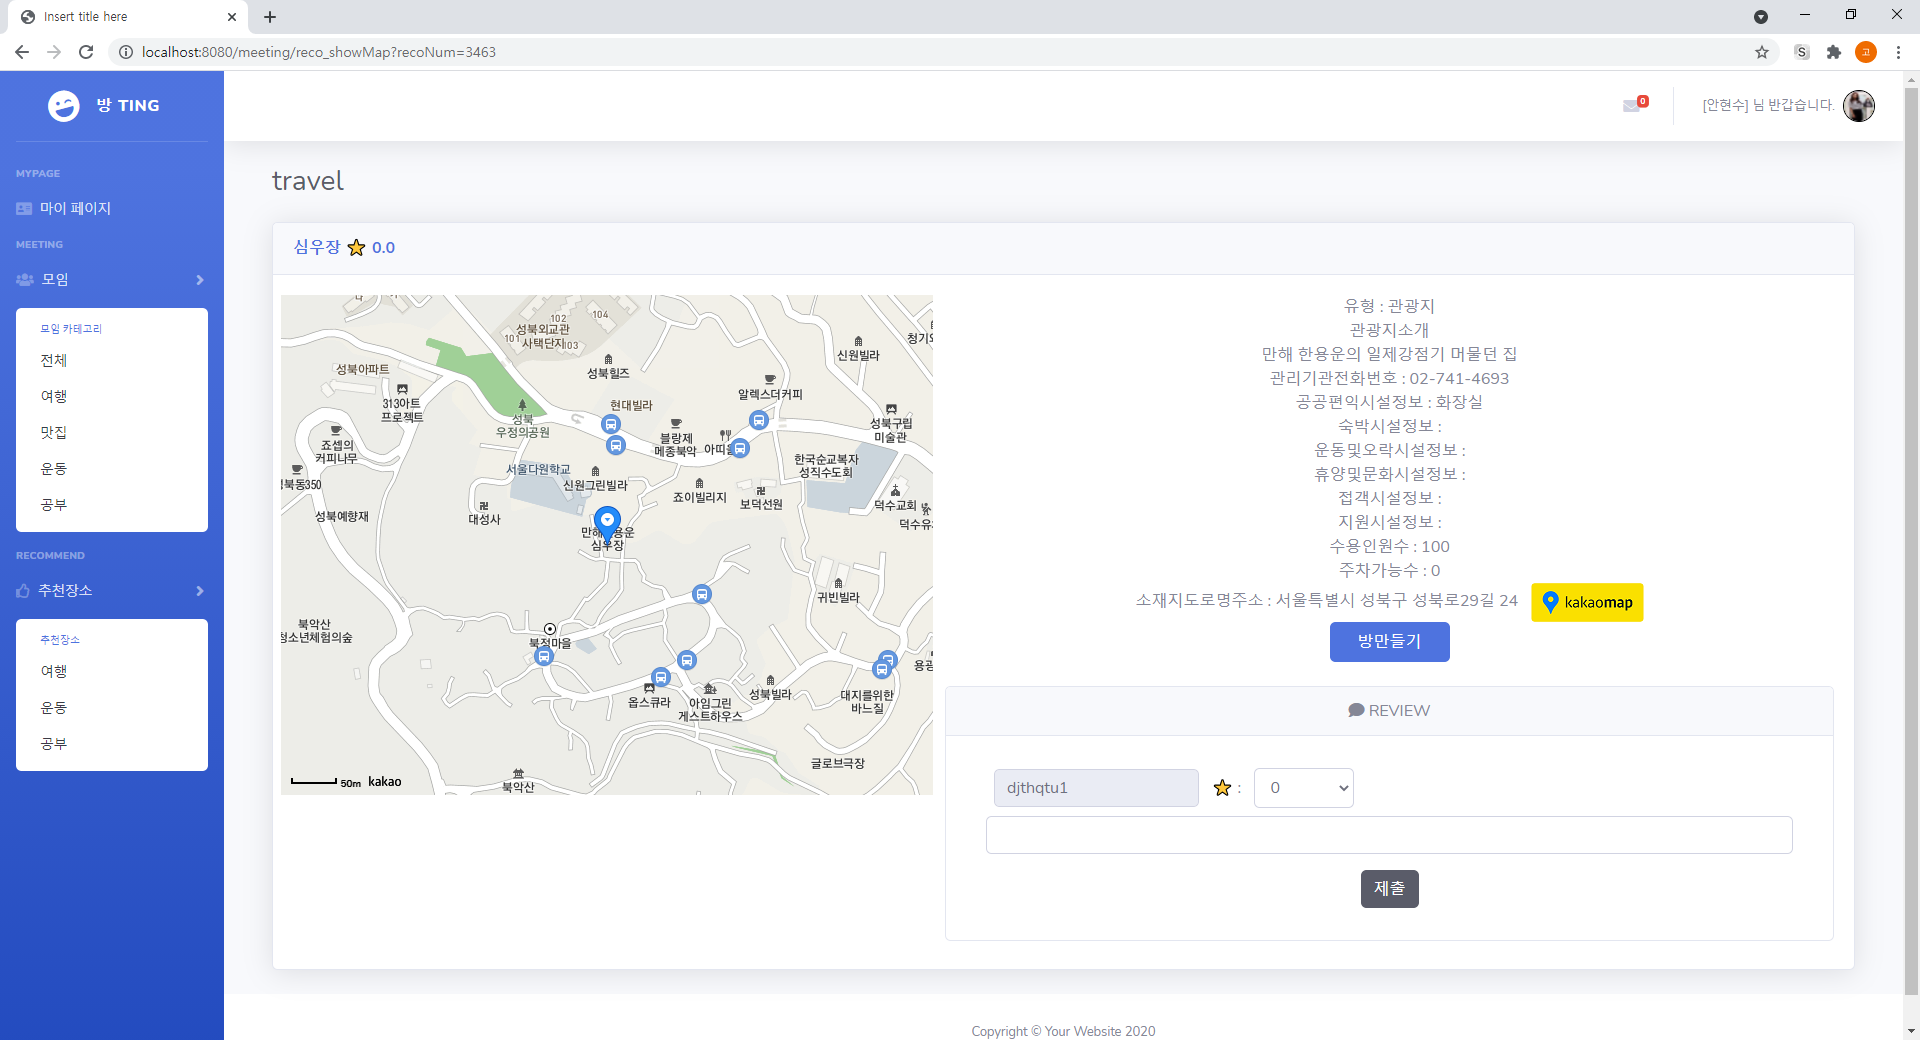Select the 마이 페이지 sidebar icon
The width and height of the screenshot is (1920, 1040).
click(x=23, y=208)
